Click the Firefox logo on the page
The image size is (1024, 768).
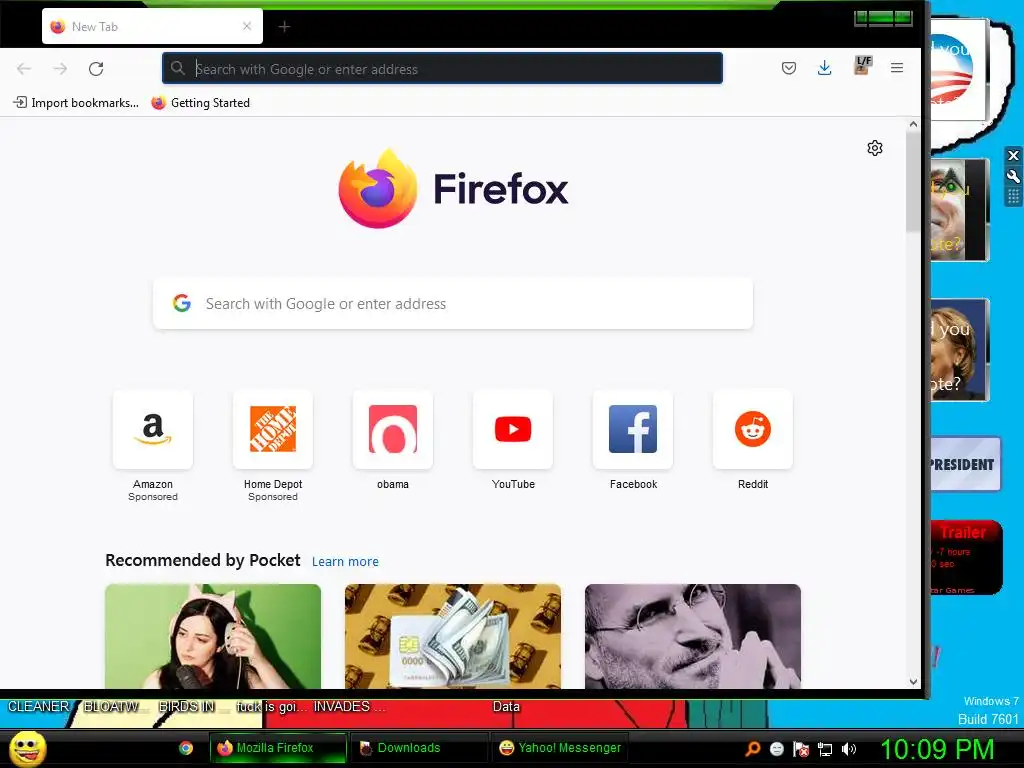(x=453, y=189)
